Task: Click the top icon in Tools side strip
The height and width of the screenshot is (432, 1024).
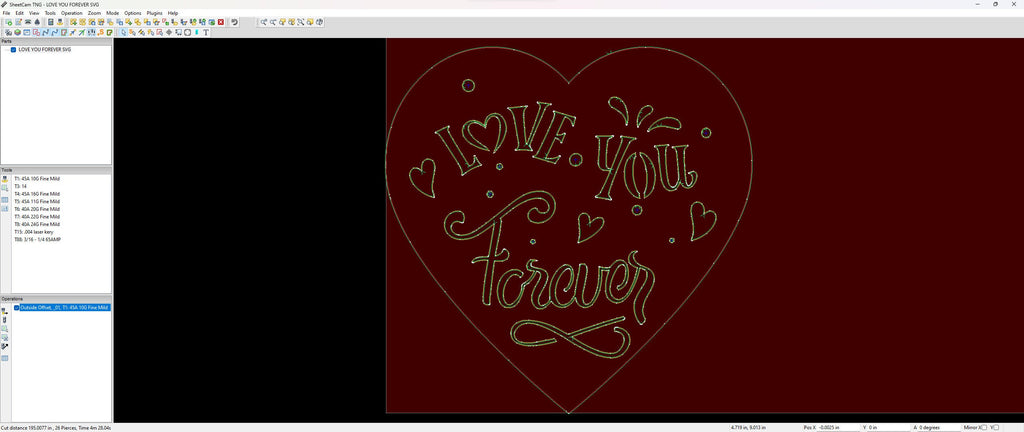Action: (5, 178)
